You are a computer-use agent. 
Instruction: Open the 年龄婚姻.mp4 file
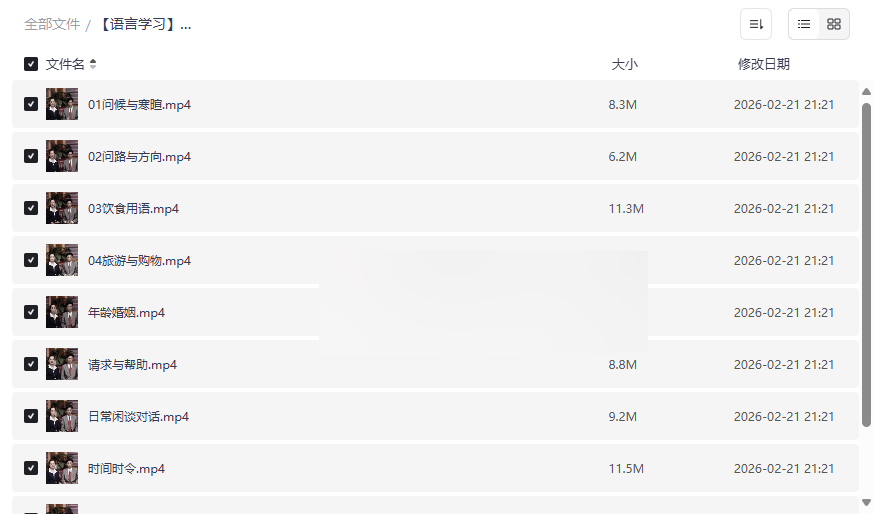tap(126, 312)
